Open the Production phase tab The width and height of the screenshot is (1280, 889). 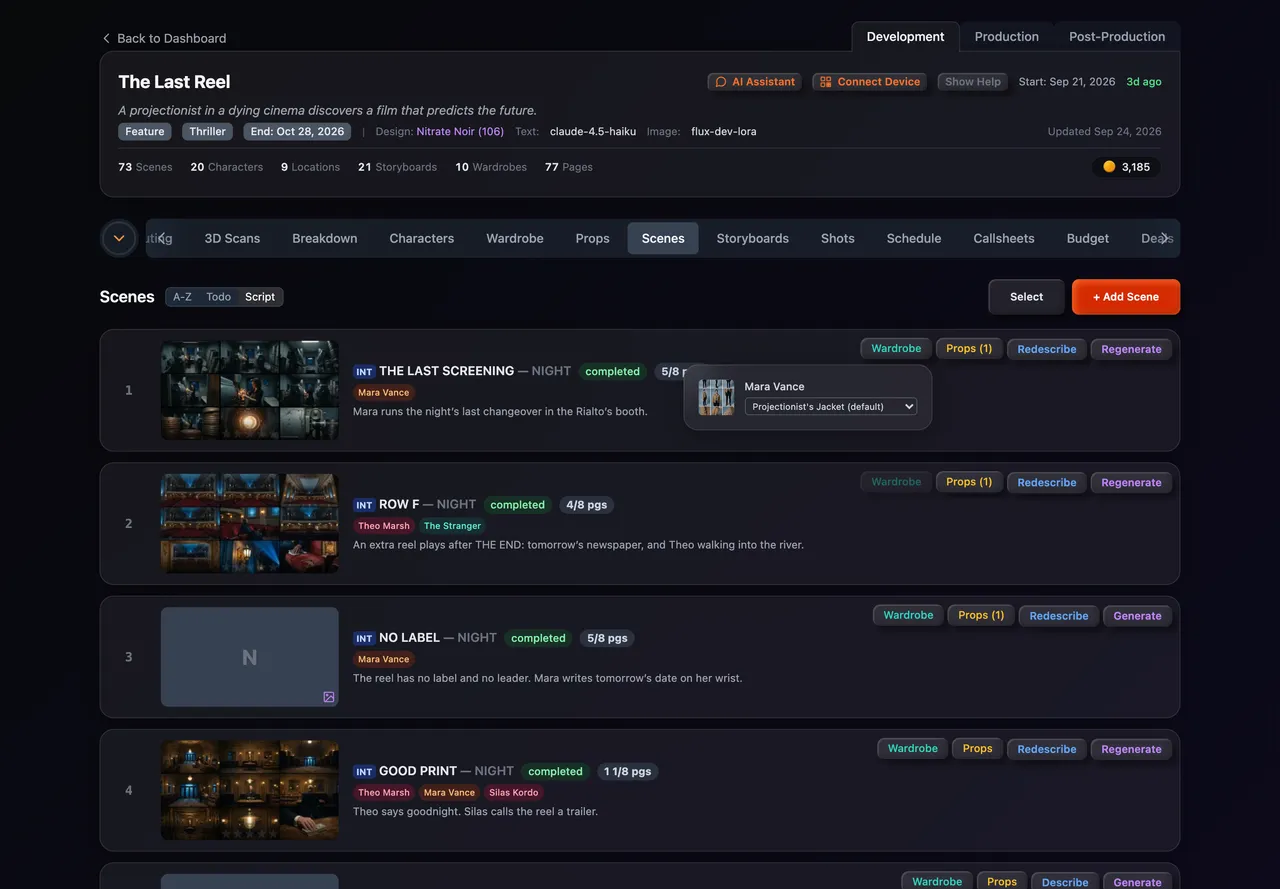click(1006, 37)
